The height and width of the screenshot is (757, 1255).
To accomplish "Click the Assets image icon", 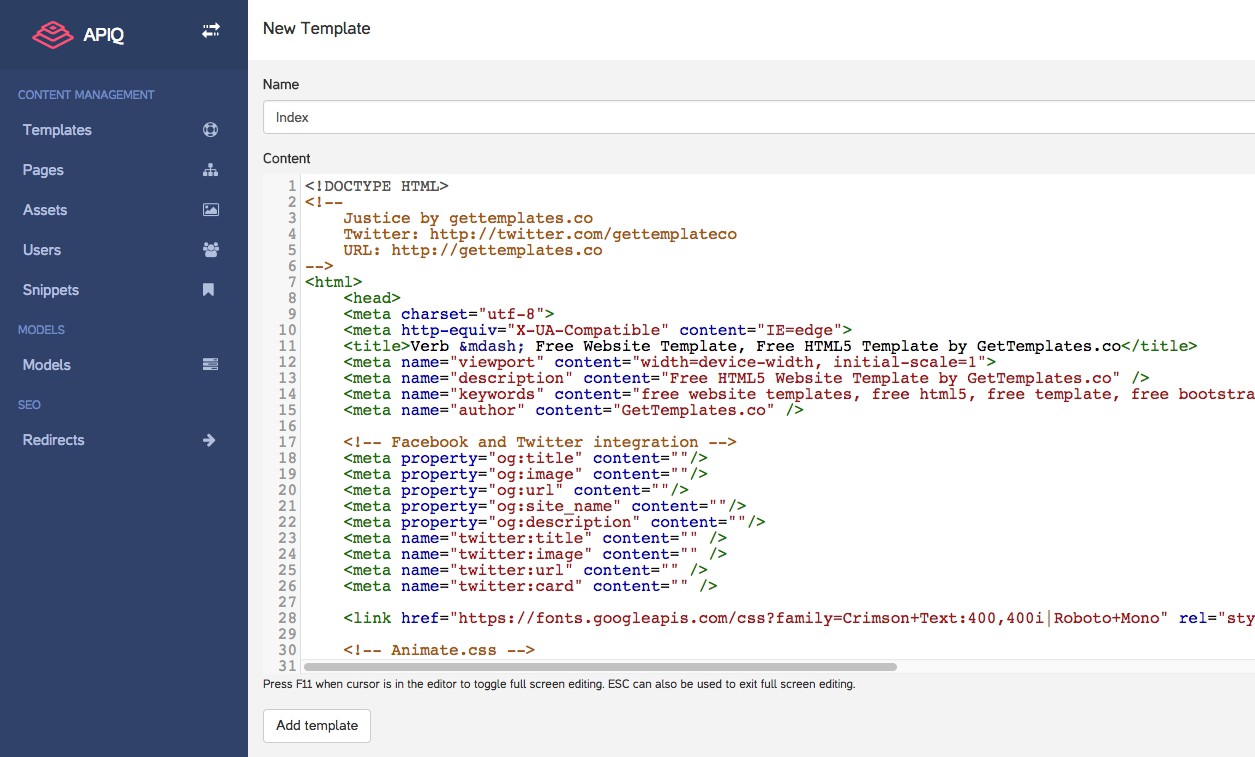I will pyautogui.click(x=210, y=210).
